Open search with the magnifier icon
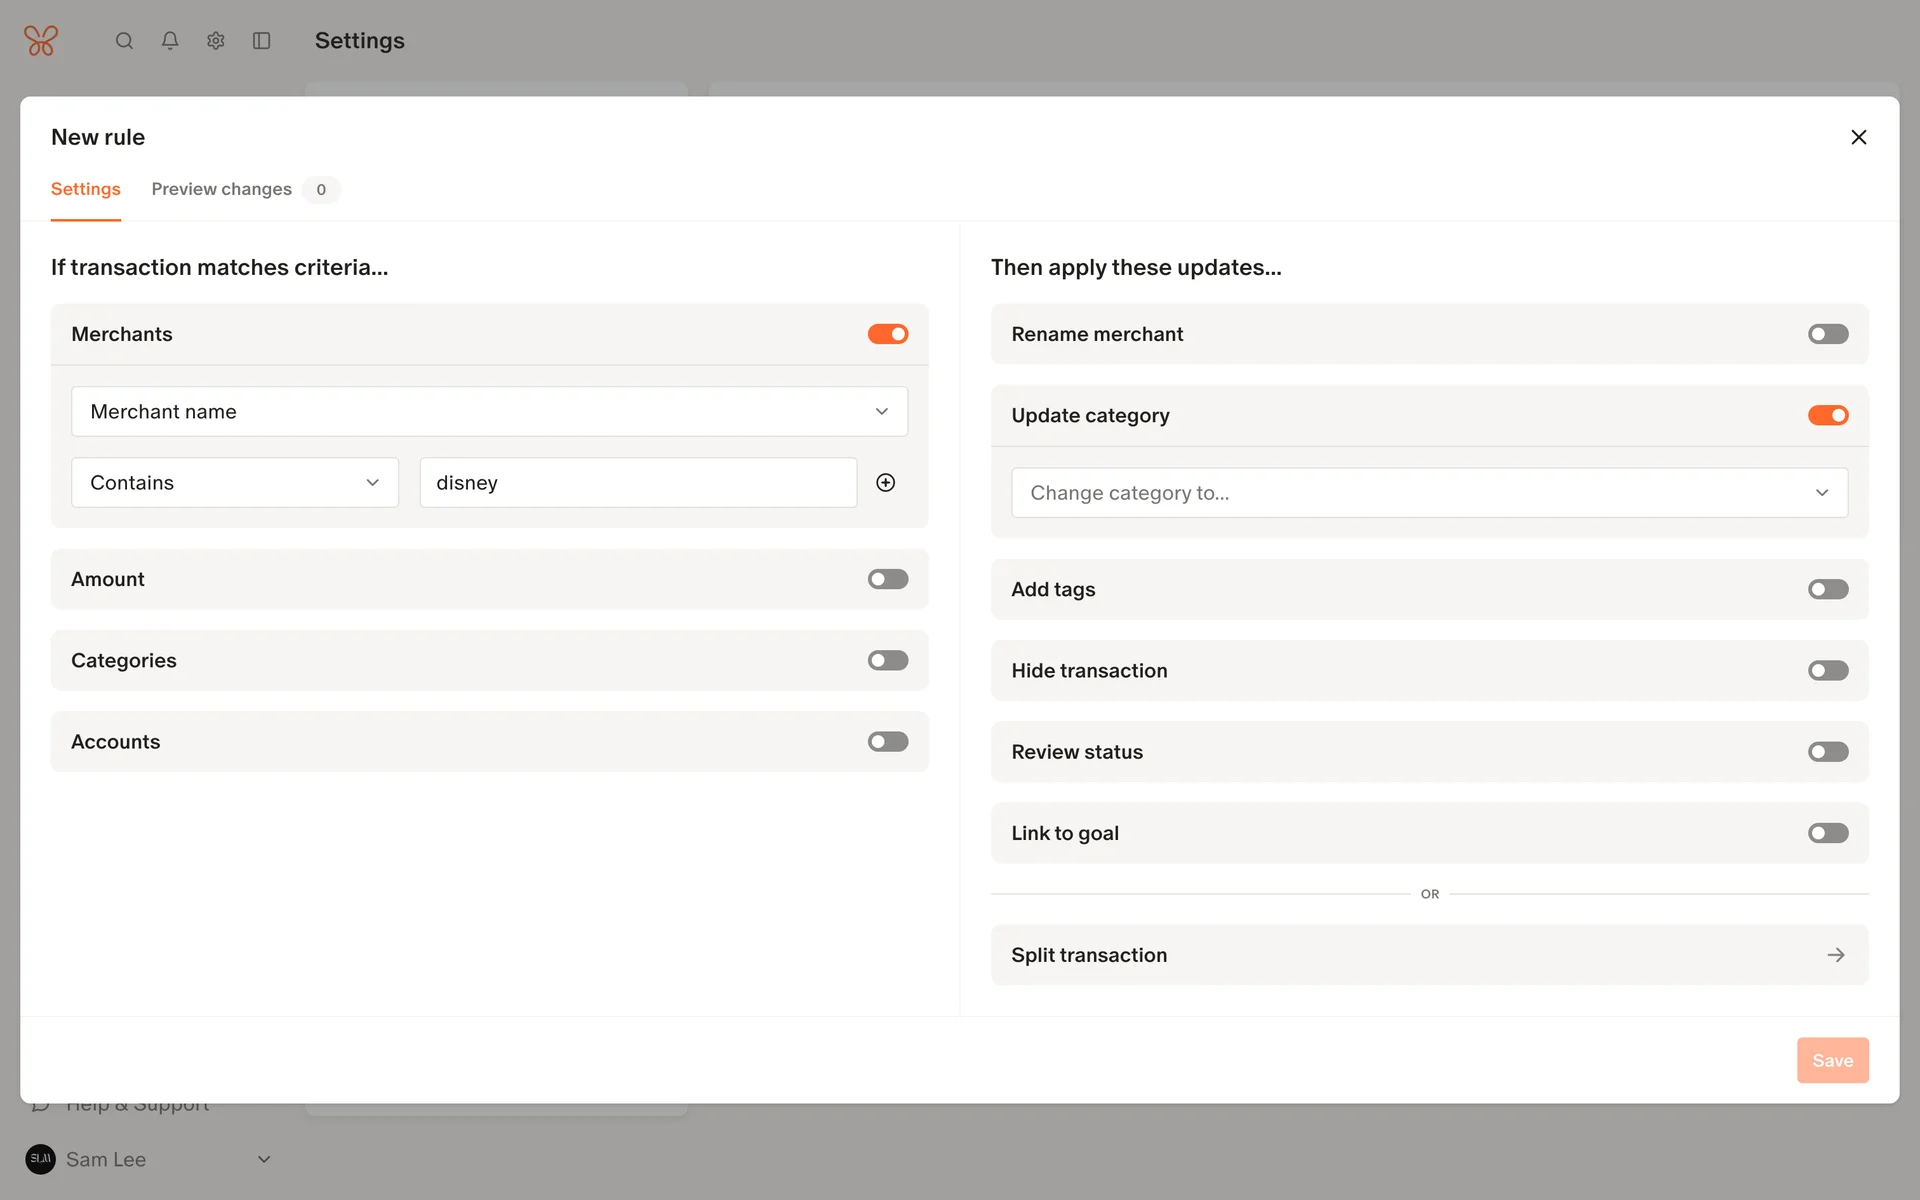The image size is (1920, 1200). (124, 41)
